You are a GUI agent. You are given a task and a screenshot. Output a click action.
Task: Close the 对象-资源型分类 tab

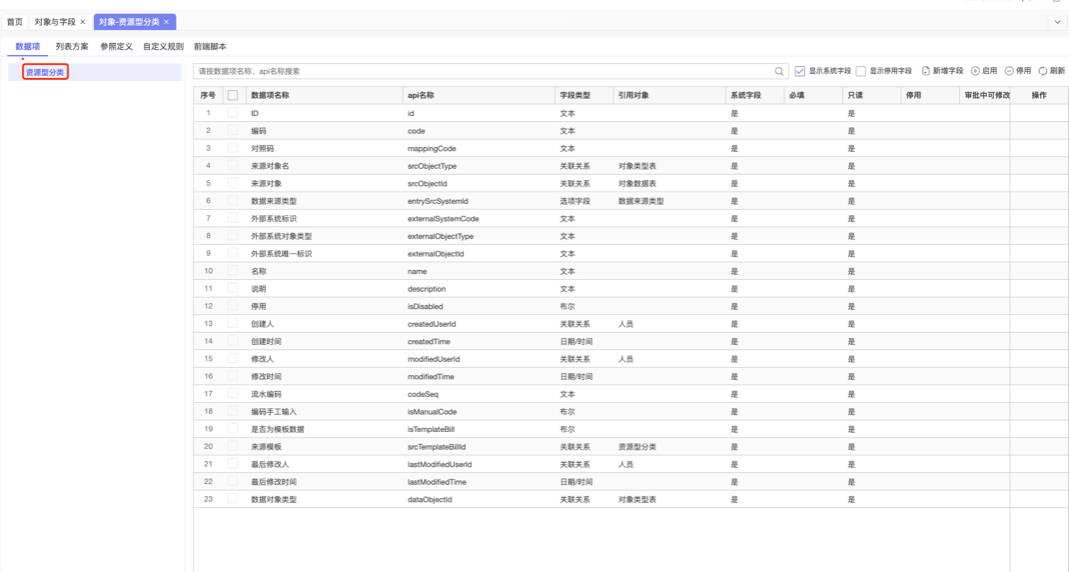click(167, 22)
